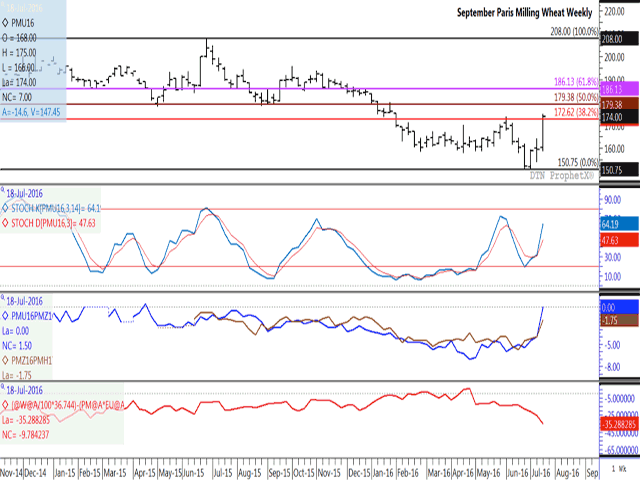640x480 pixels.
Task: Click Jul-15 on the time axis
Action: click(222, 473)
